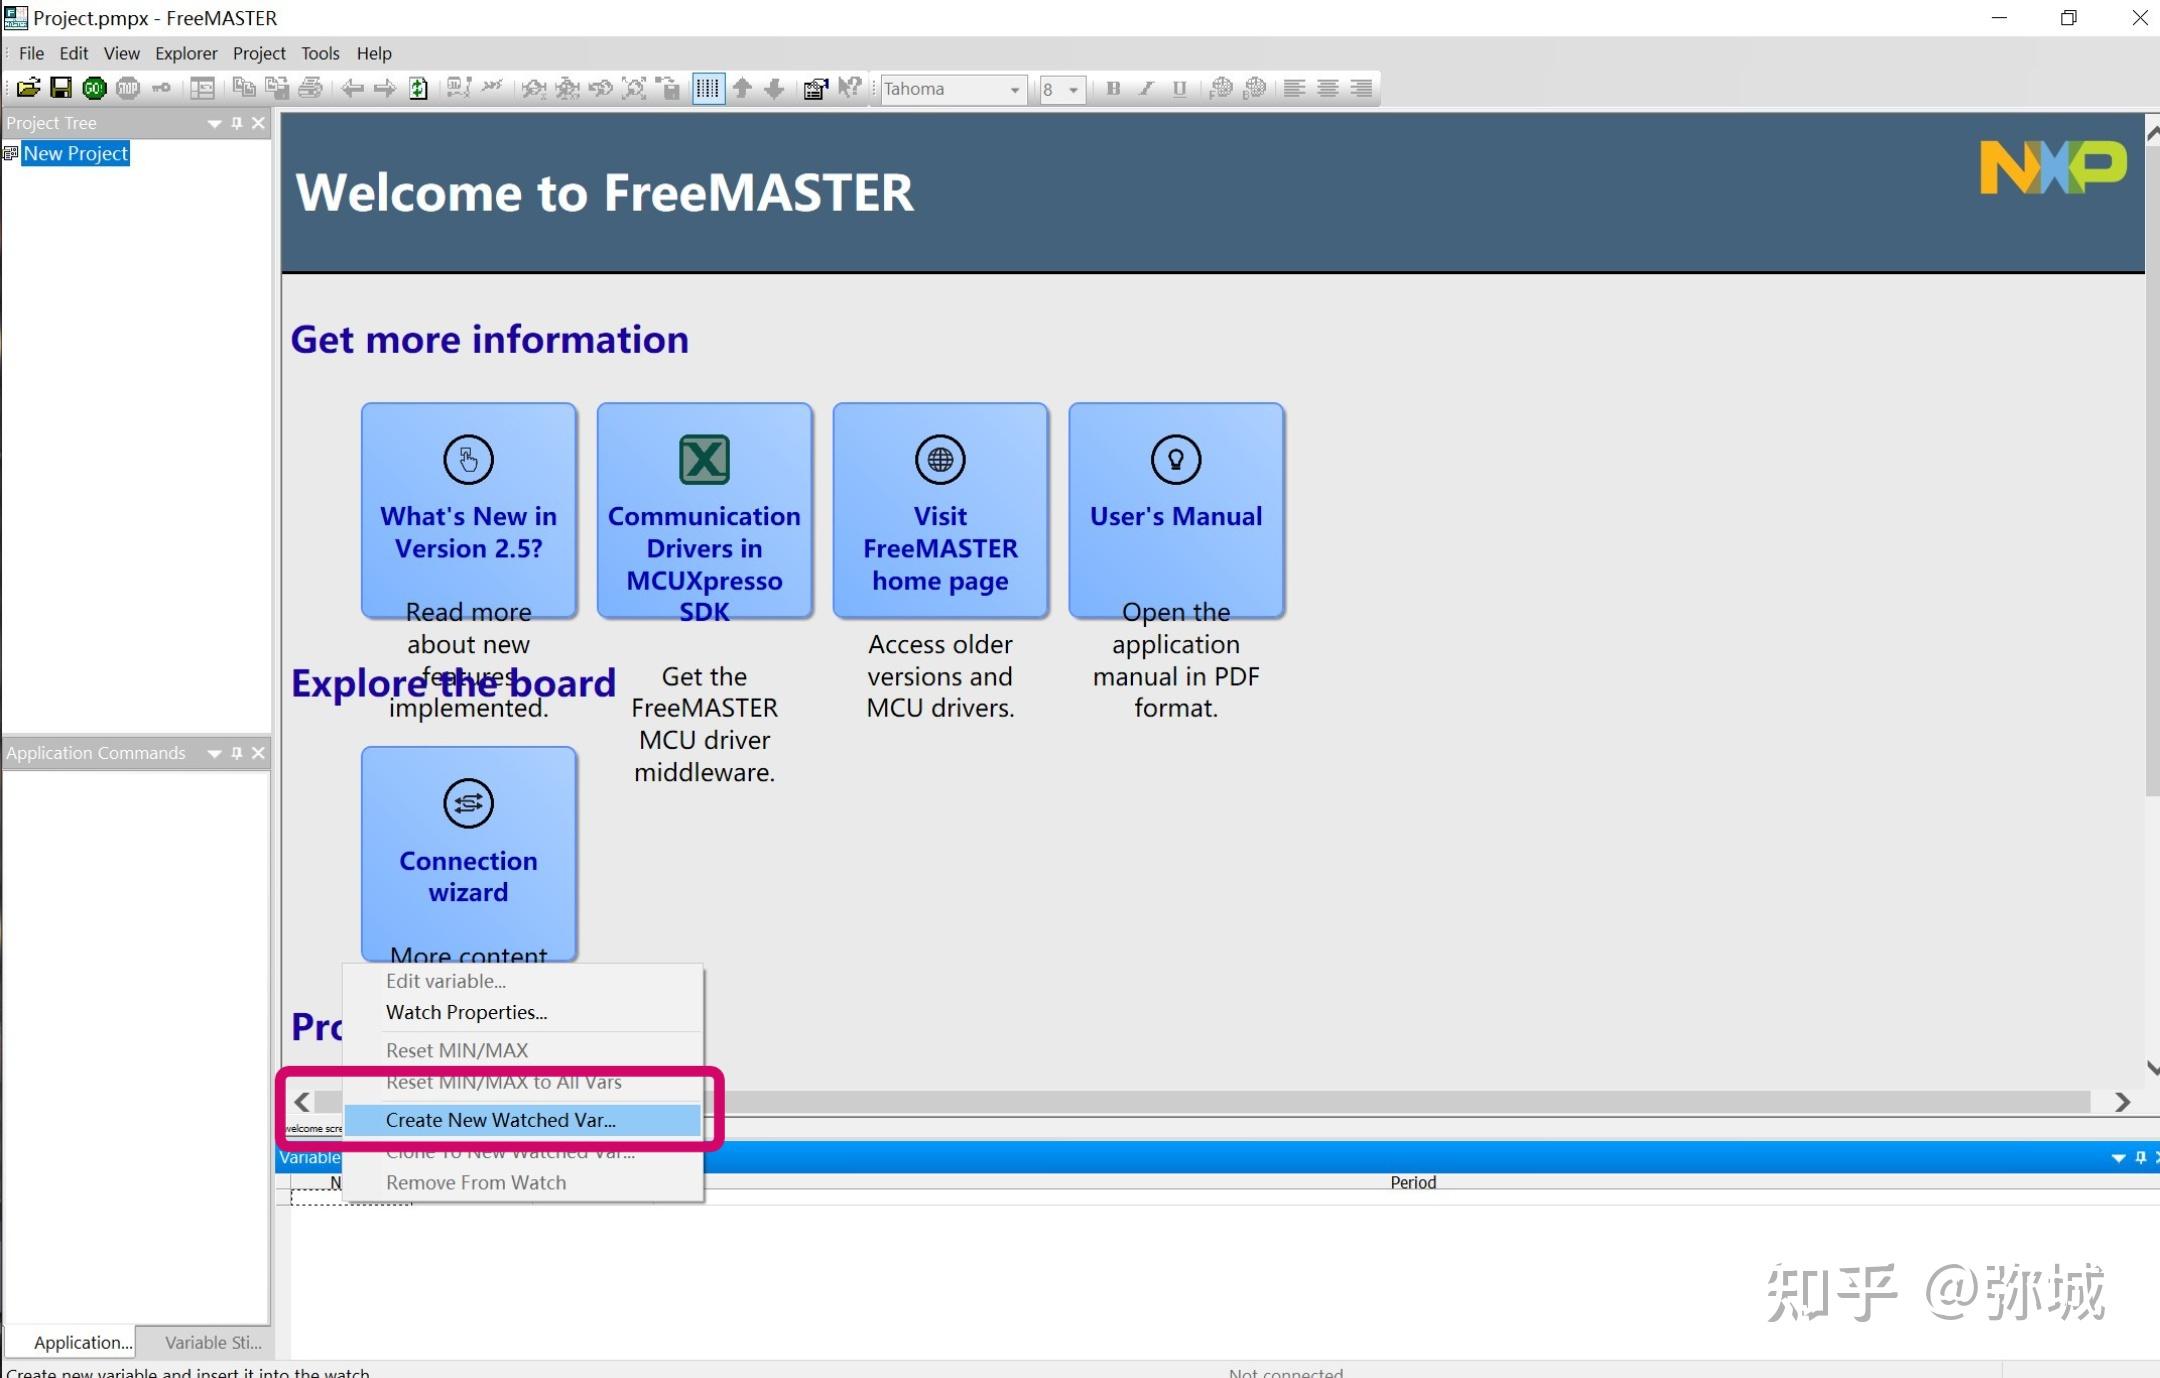Viewport: 2160px width, 1378px height.
Task: Toggle the grid display toolbar button
Action: pos(706,88)
